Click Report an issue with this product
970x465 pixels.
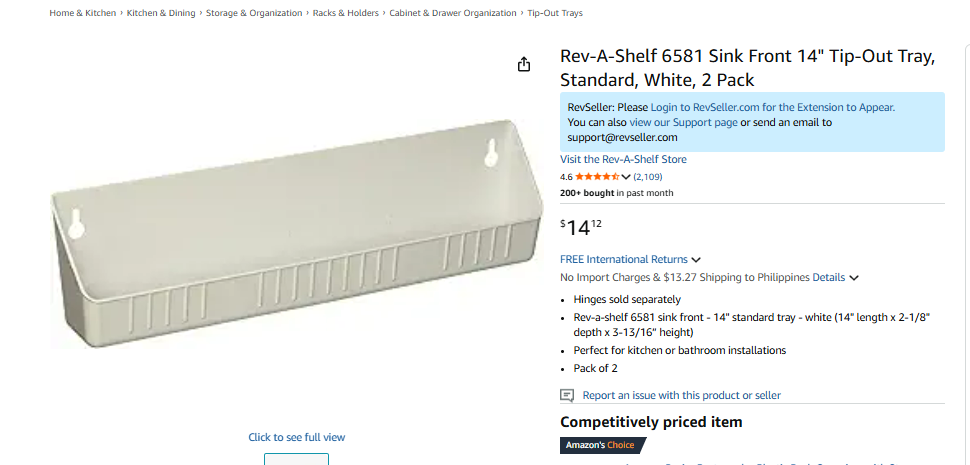click(681, 395)
